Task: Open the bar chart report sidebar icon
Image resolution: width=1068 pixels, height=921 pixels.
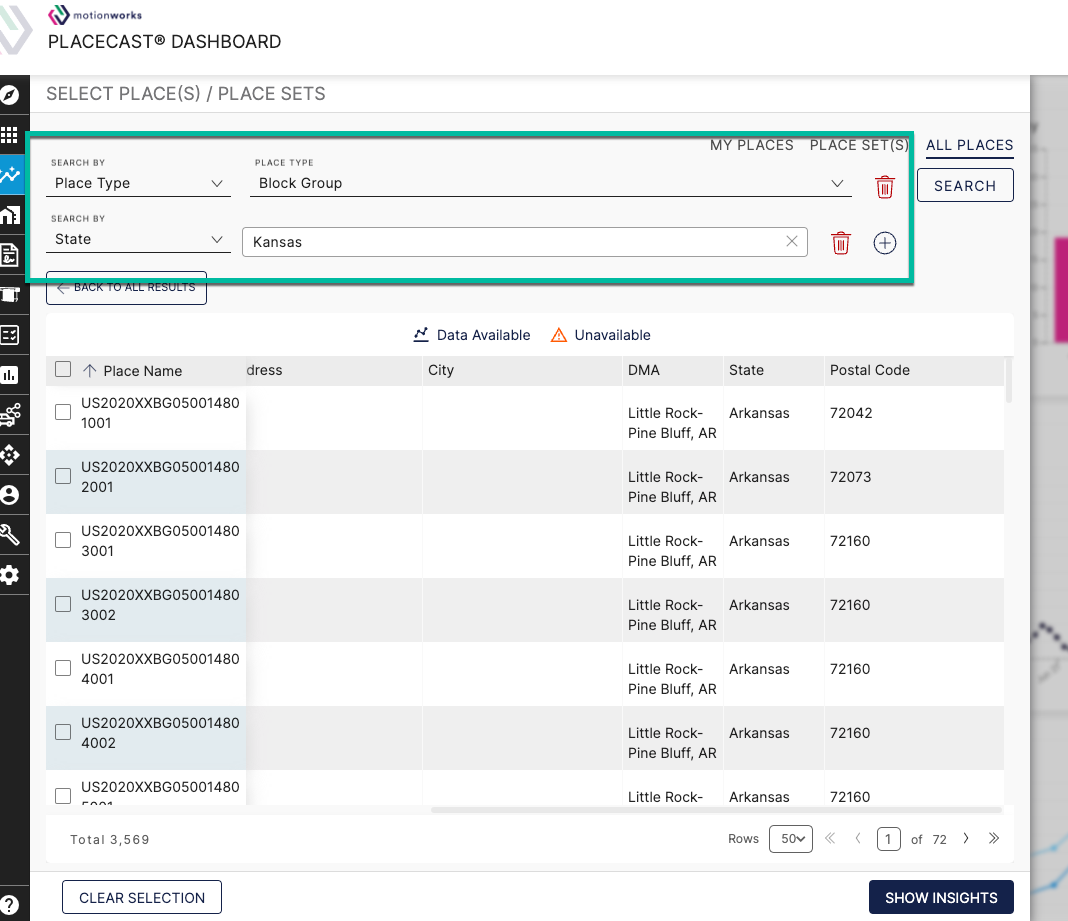Action: tap(10, 375)
